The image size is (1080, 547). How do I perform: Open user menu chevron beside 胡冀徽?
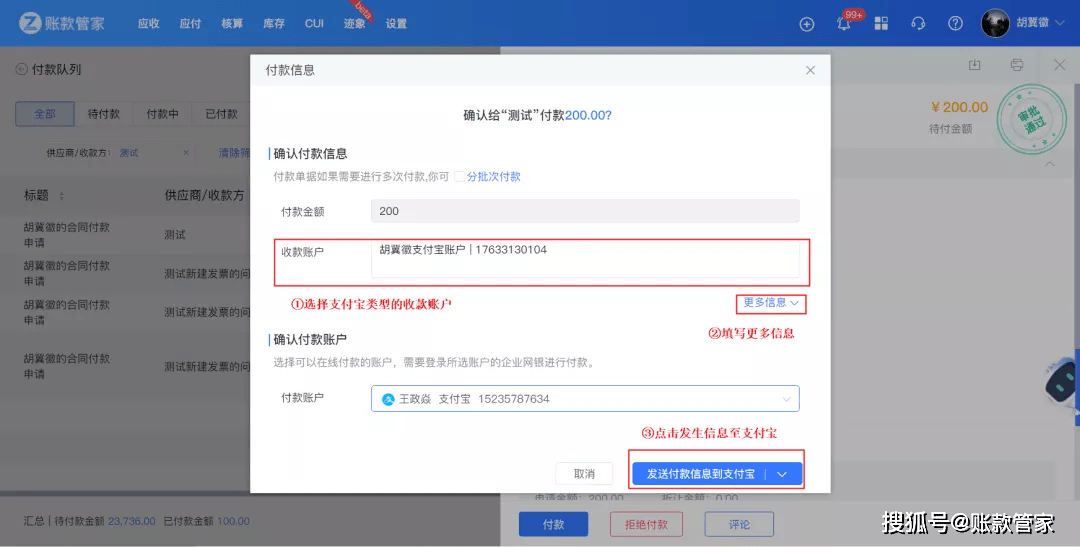click(1061, 23)
